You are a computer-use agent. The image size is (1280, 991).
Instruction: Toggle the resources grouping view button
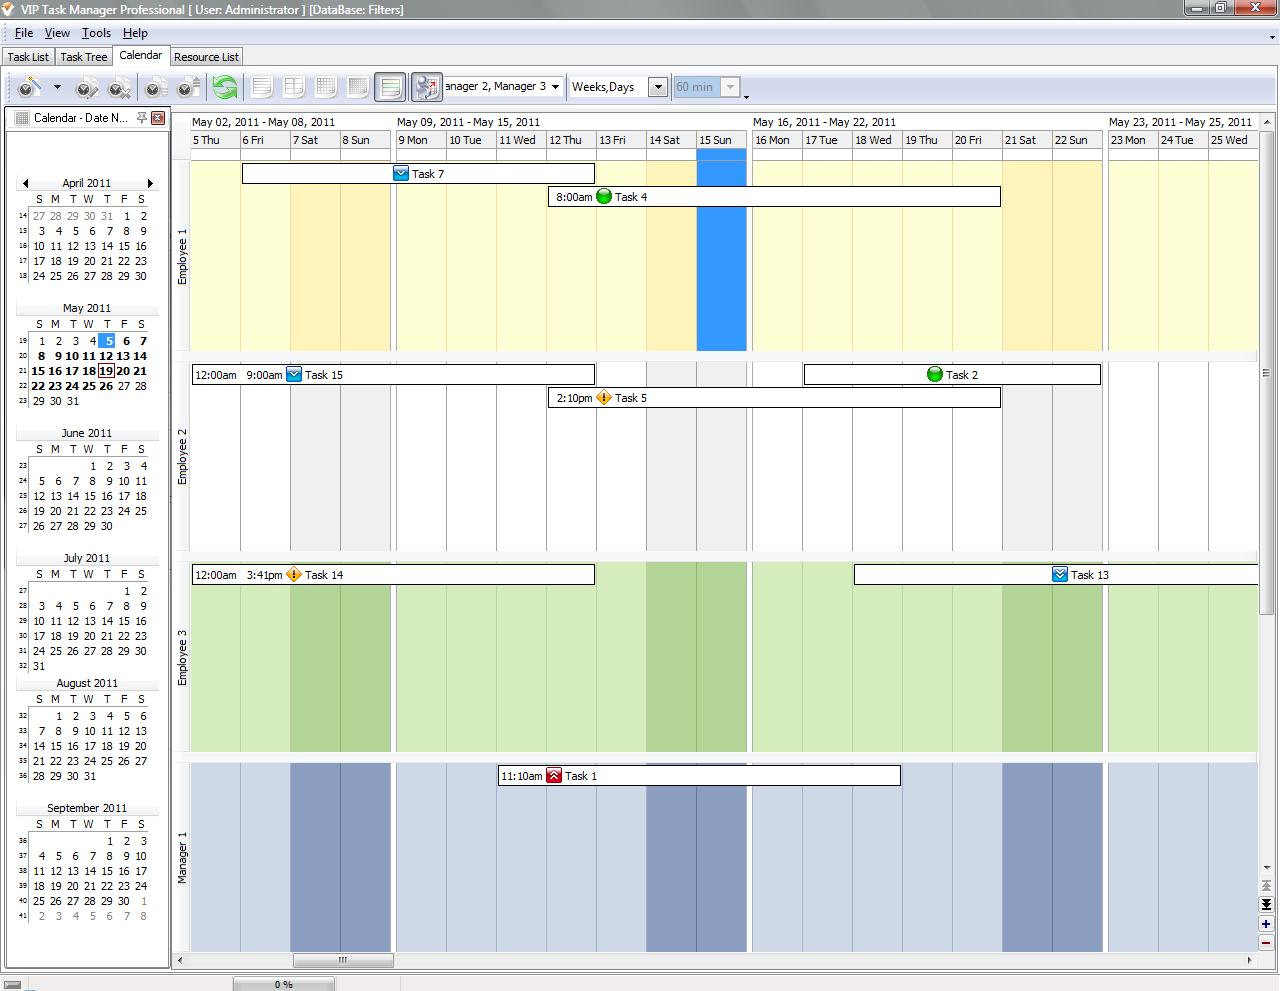click(427, 88)
